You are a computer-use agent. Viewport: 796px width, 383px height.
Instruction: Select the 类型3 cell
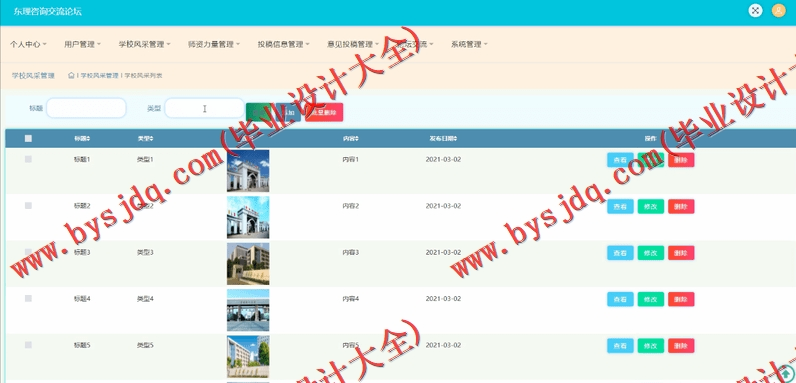pos(145,252)
